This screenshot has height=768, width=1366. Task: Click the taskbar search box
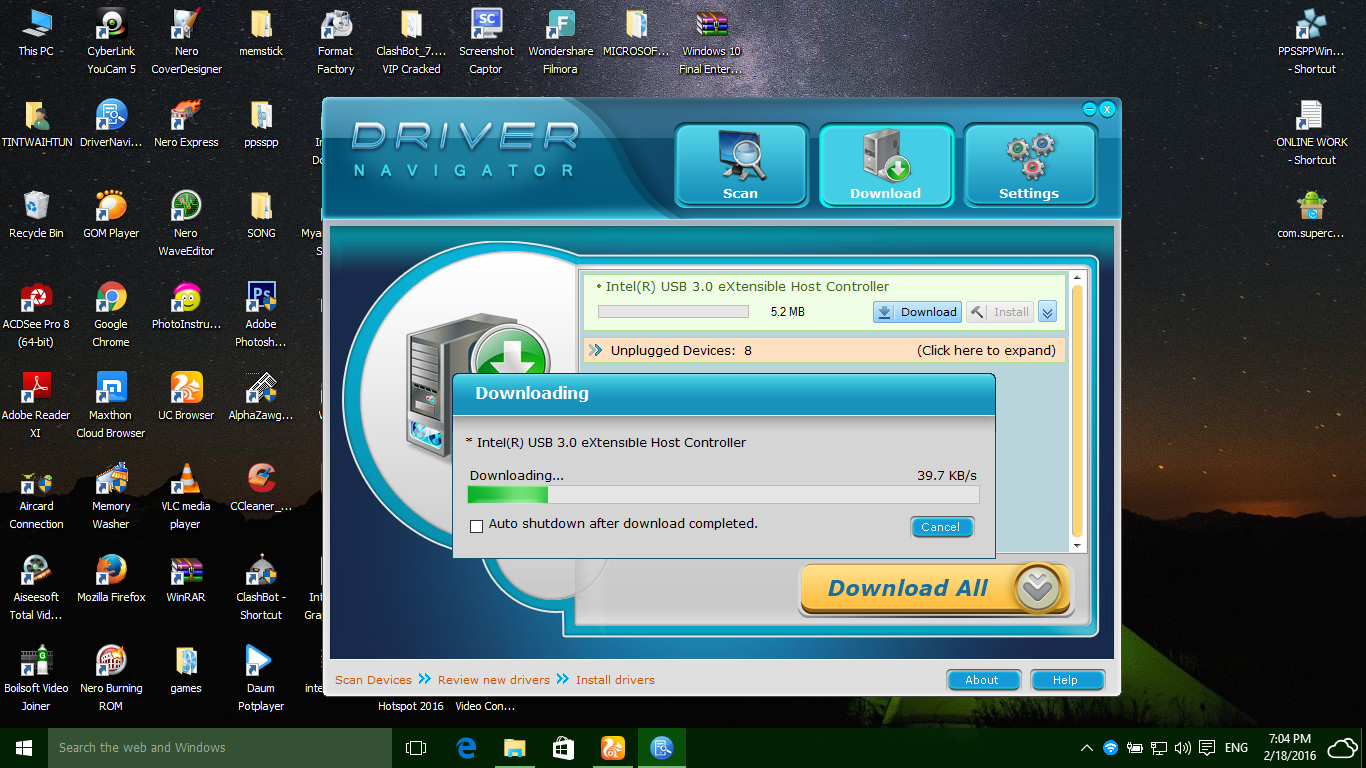click(220, 747)
